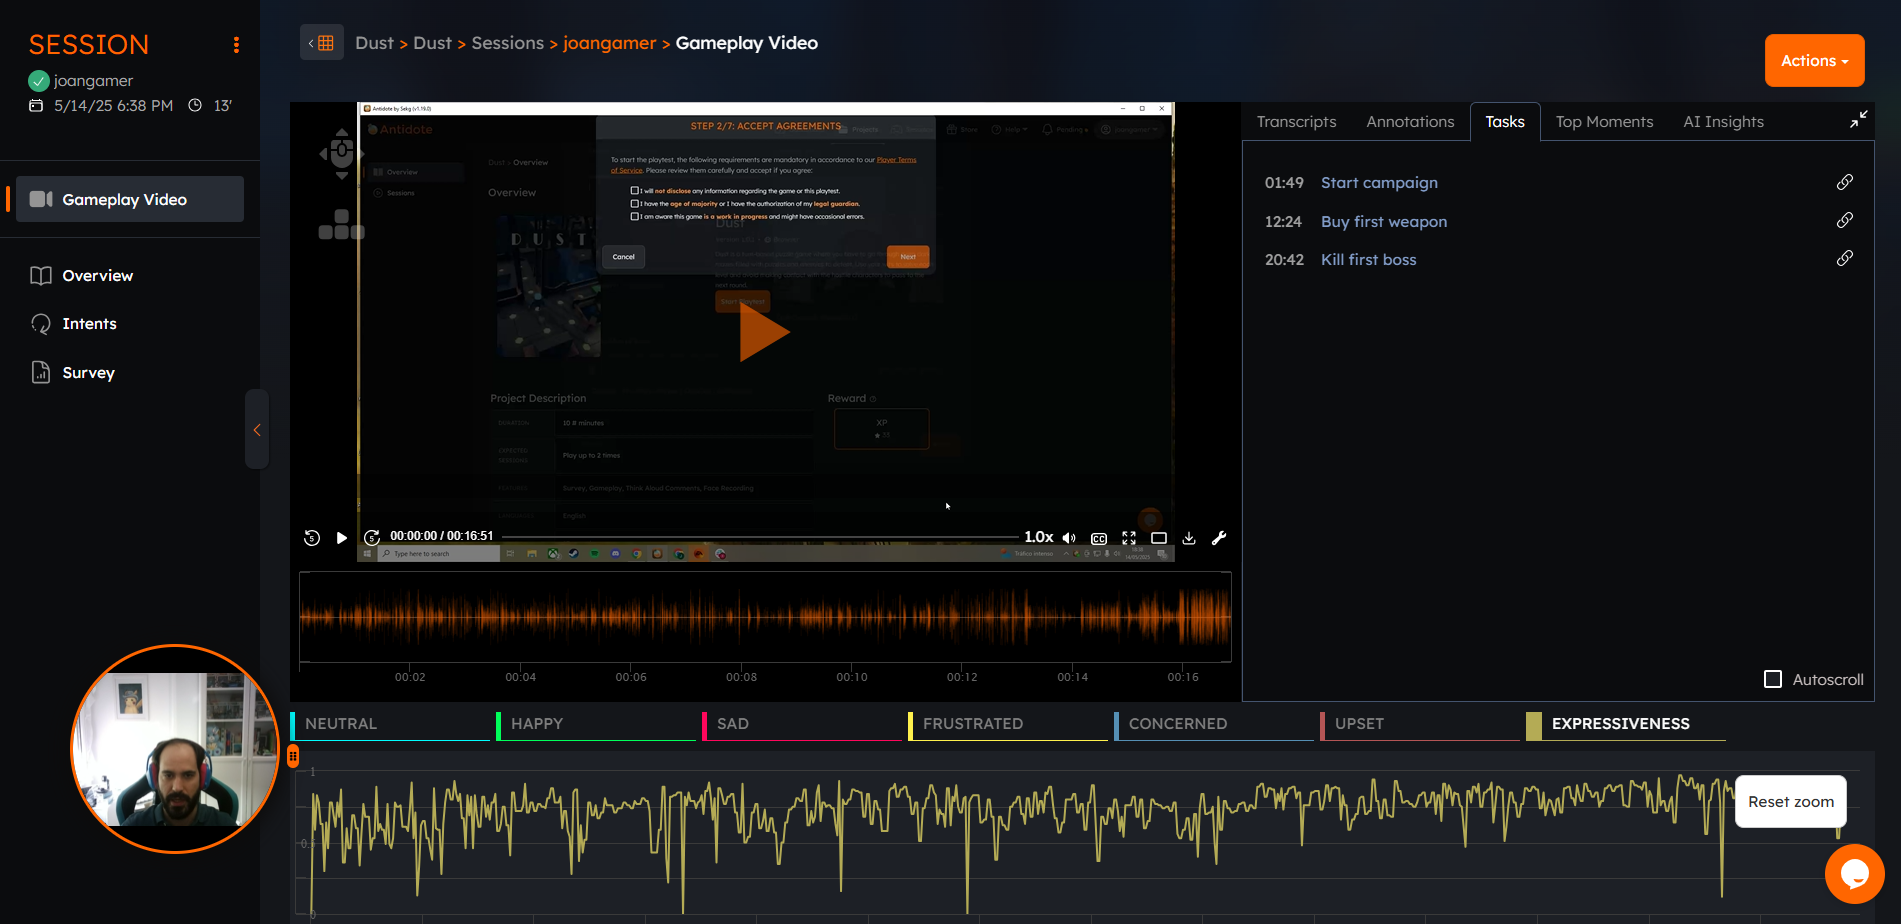Open Survey in sidebar
1901x924 pixels.
[88, 373]
